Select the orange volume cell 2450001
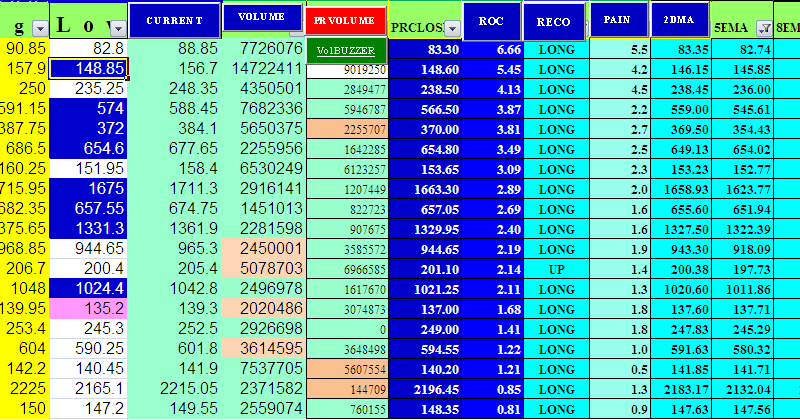 click(264, 248)
